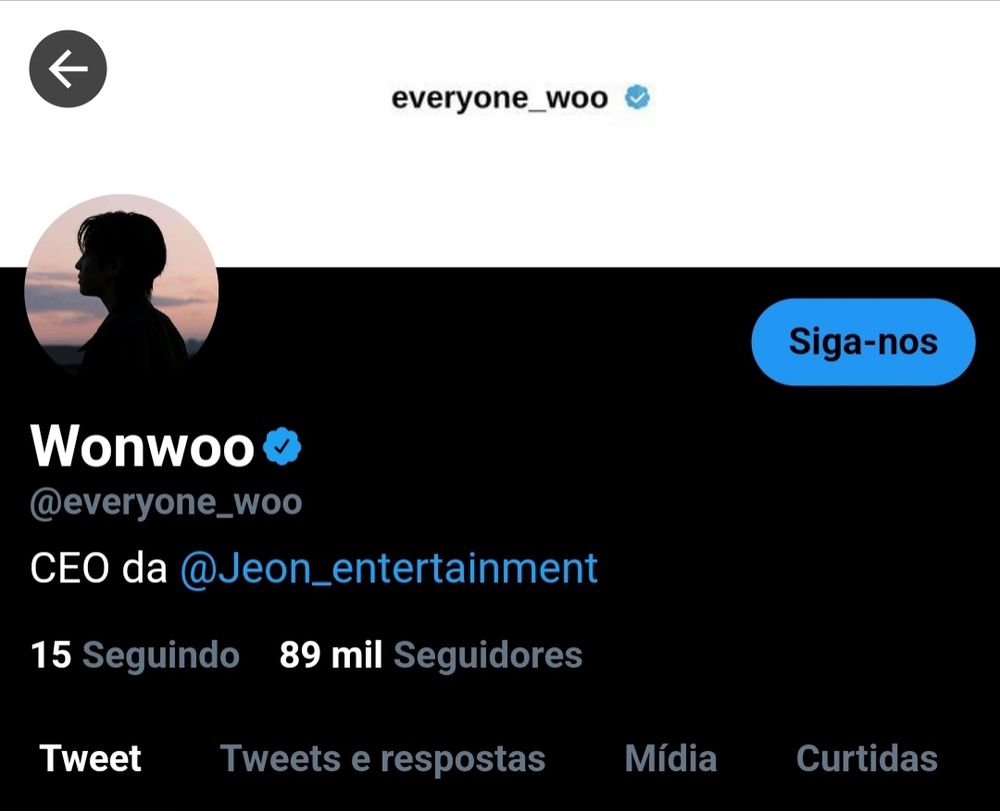Click the everyone_woo header title

click(x=499, y=99)
